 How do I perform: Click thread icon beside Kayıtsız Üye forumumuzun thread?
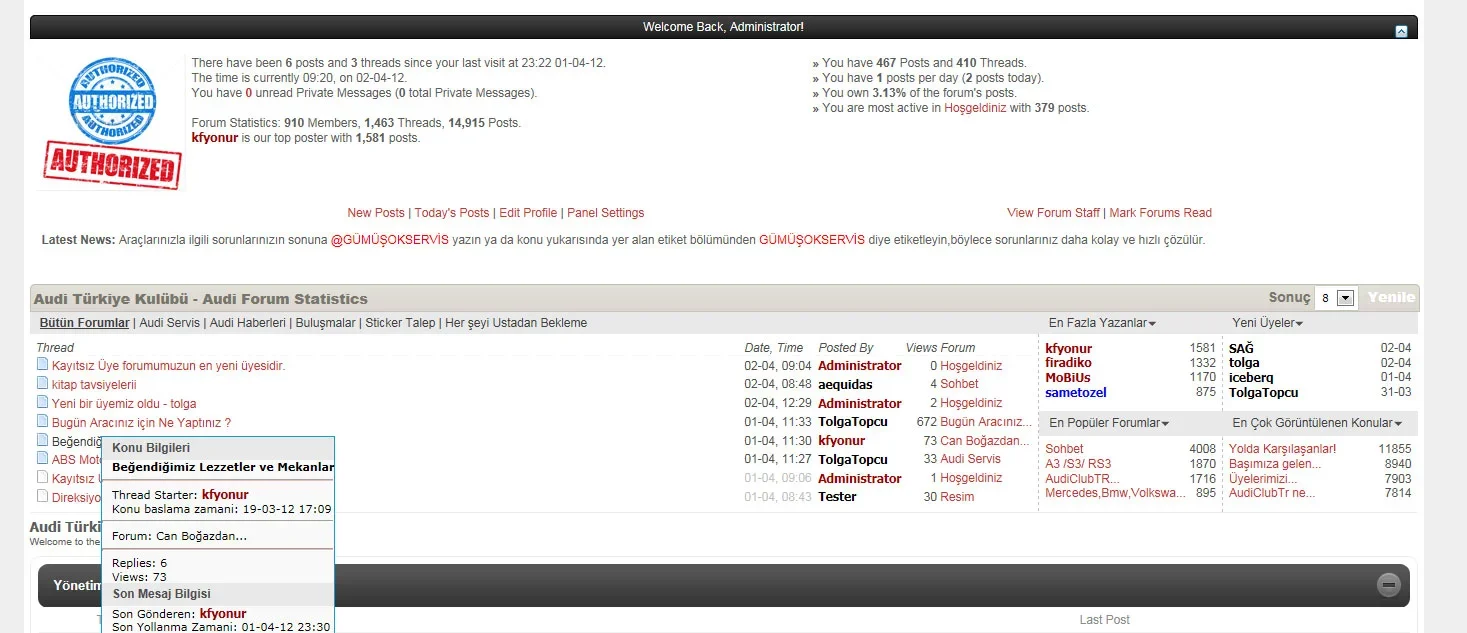tap(42, 365)
